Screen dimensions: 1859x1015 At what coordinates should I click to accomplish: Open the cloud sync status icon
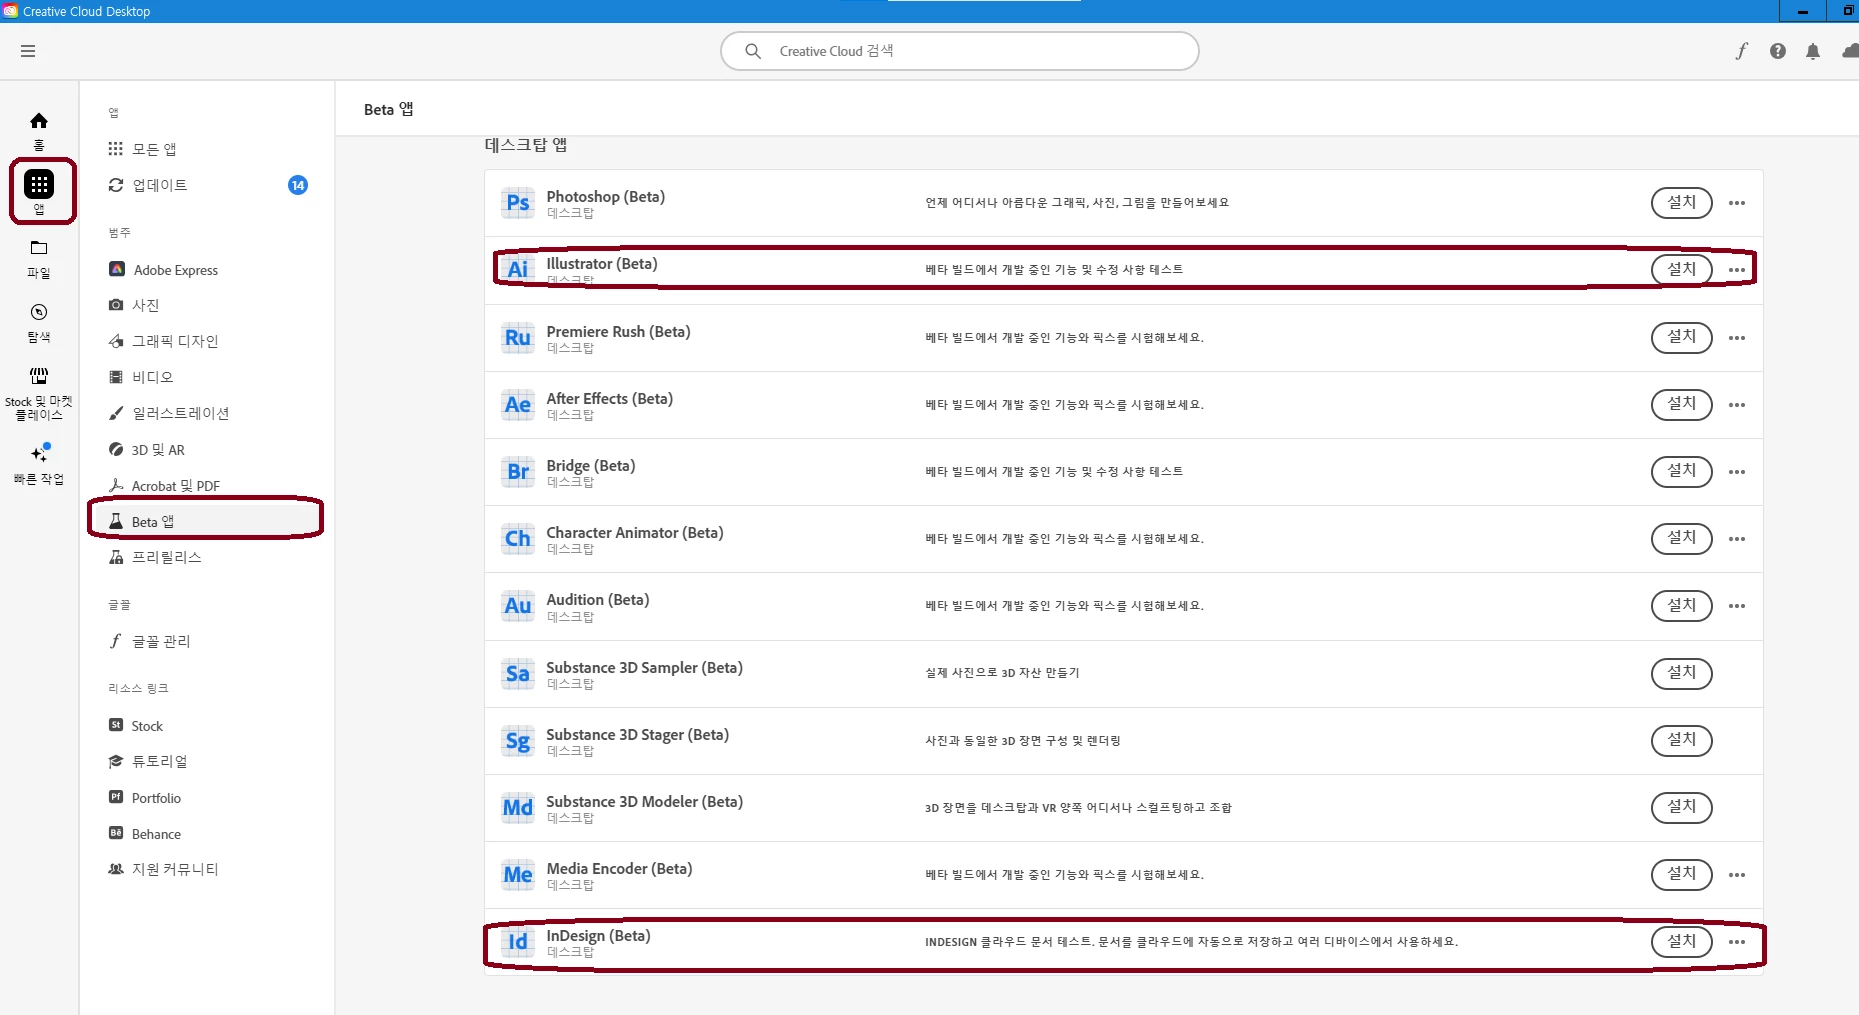1850,51
